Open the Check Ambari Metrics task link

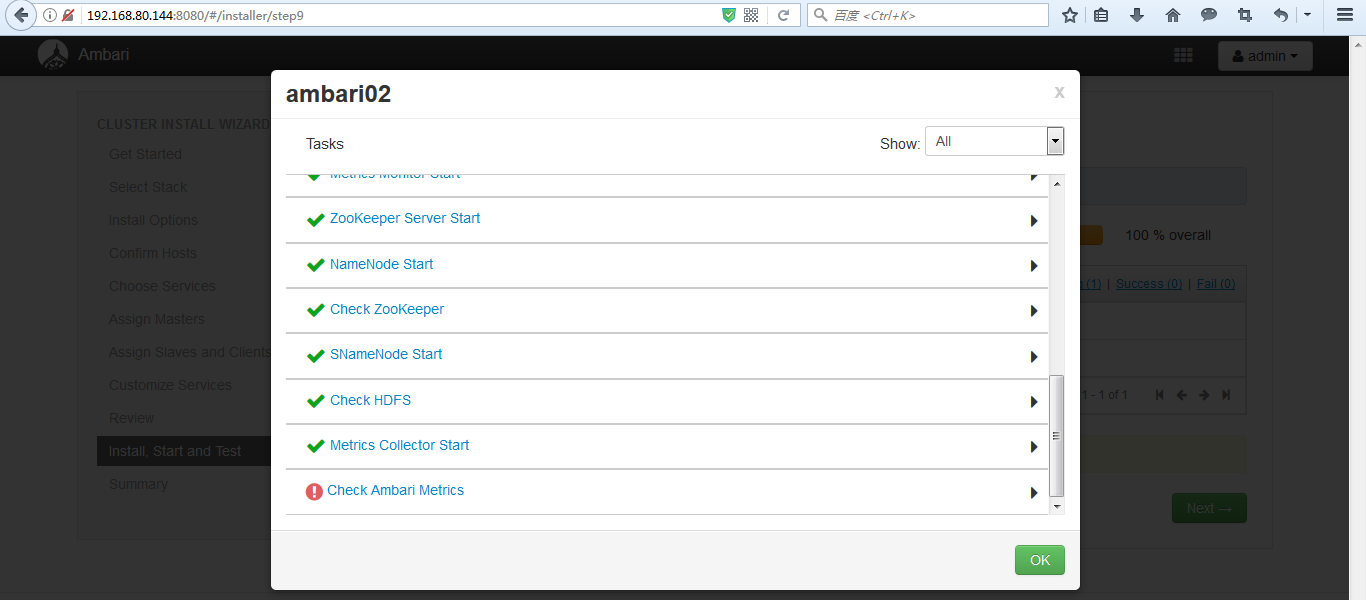395,490
